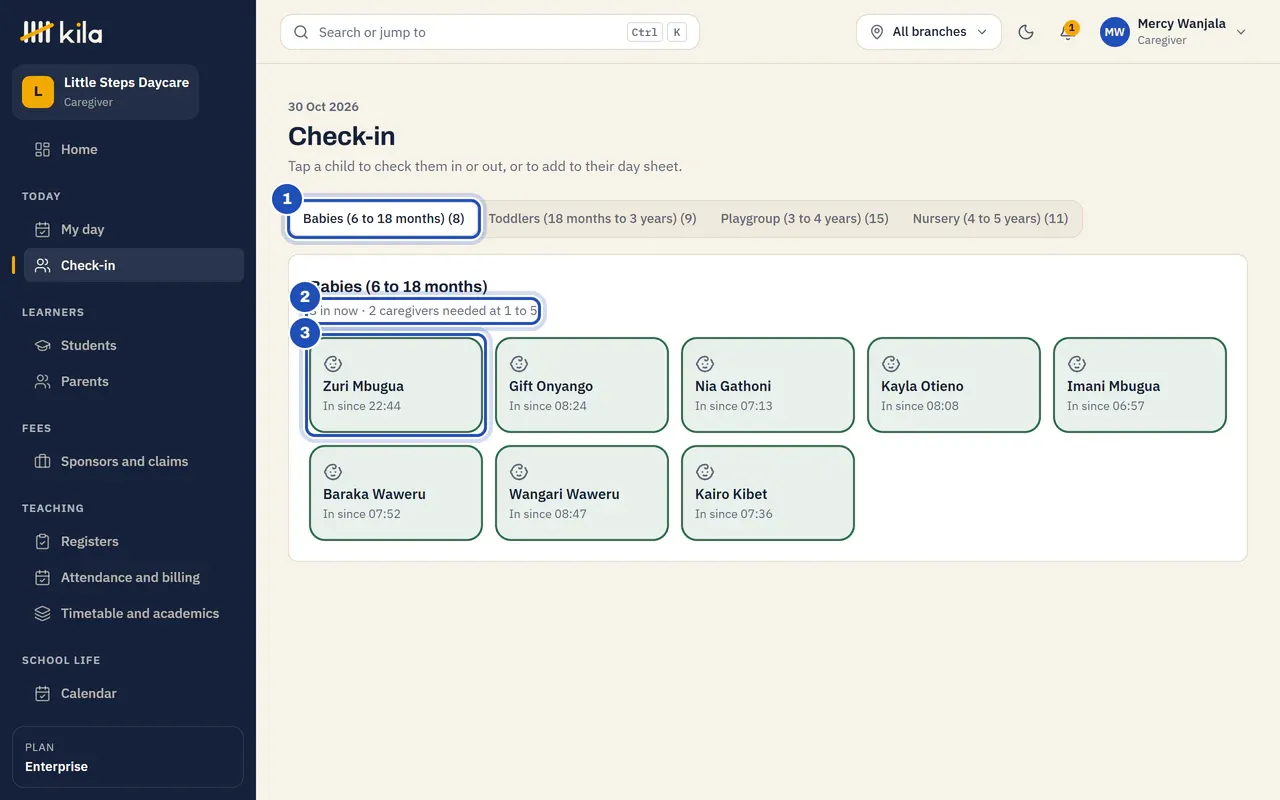Tap the Baraka Waweru child card
The image size is (1280, 800).
tap(396, 493)
